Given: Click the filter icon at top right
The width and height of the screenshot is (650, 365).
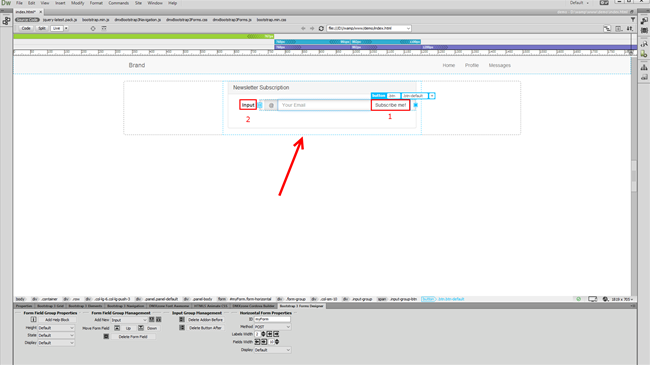Looking at the screenshot, I should 633,19.
